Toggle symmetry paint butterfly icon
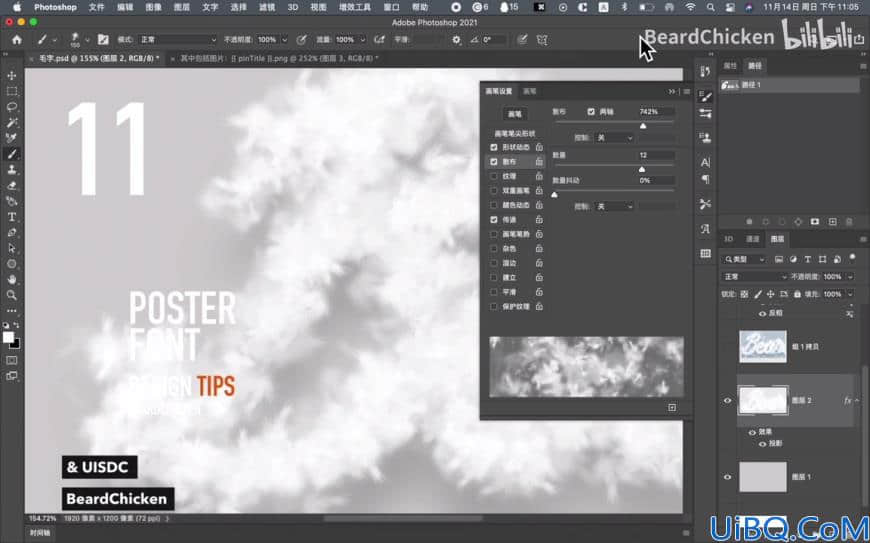870x543 pixels. (x=542, y=40)
